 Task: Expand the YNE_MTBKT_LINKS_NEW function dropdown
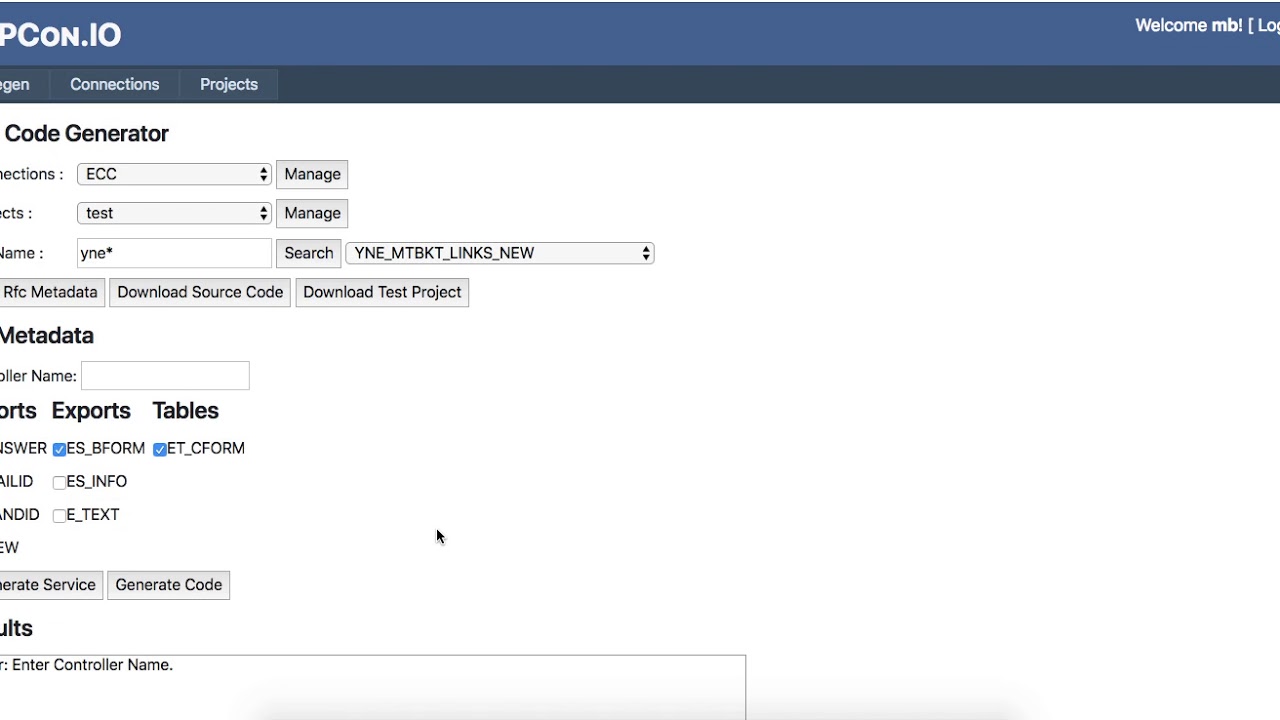click(500, 253)
